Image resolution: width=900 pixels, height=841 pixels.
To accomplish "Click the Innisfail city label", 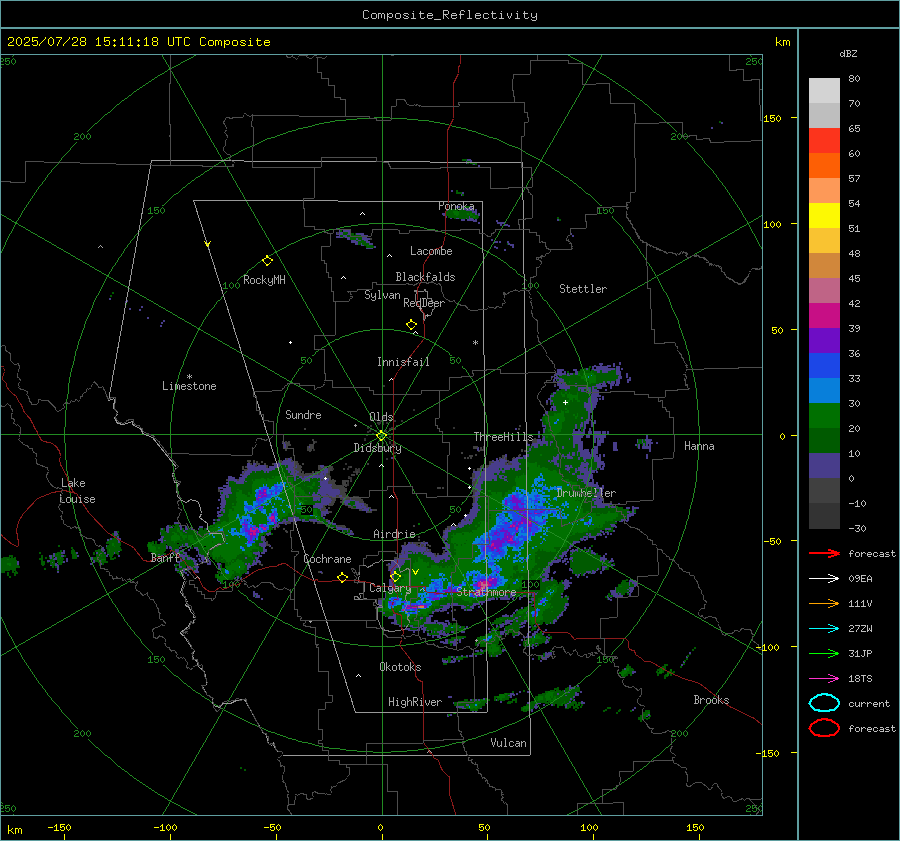I will point(403,362).
